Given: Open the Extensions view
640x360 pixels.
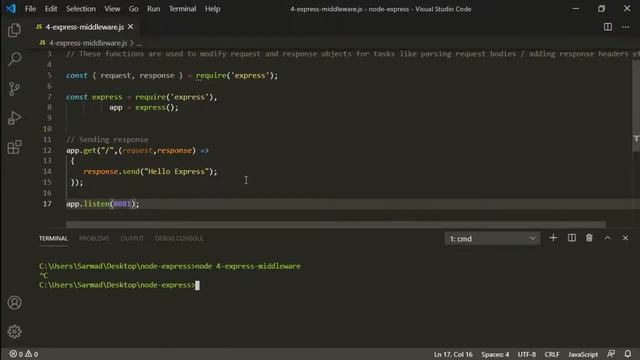Looking at the screenshot, I should tap(14, 147).
